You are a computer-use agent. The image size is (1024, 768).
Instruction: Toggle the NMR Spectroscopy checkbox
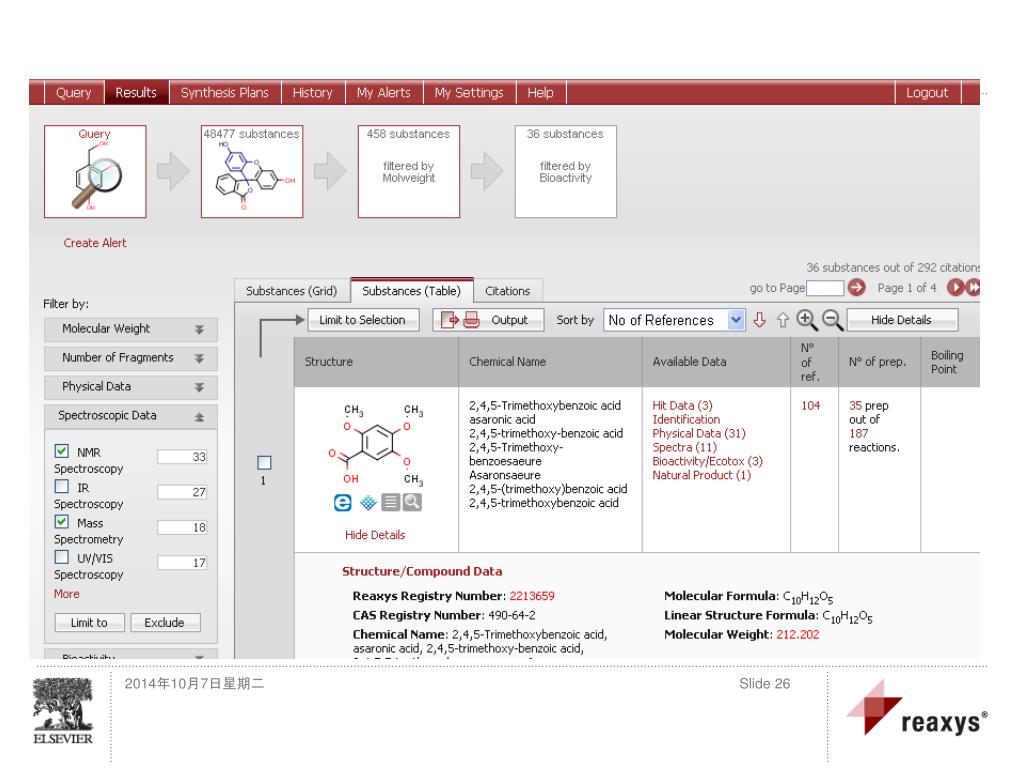[x=61, y=451]
